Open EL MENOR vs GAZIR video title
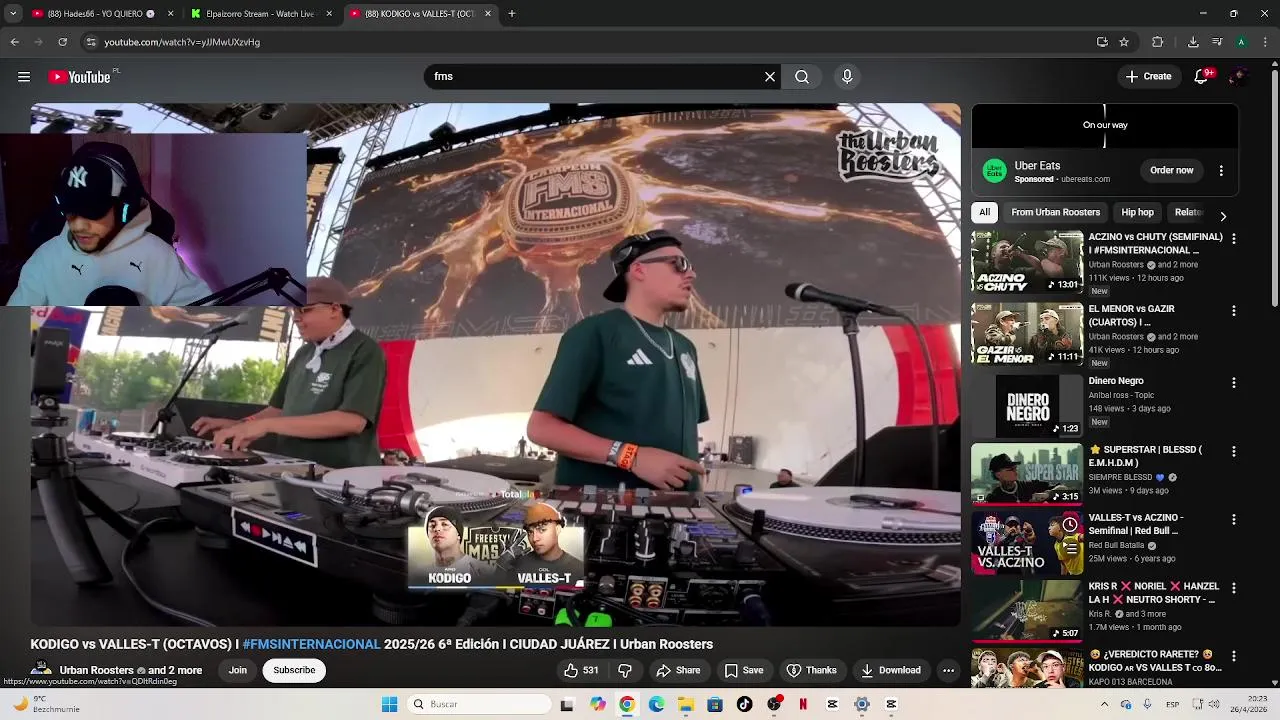Screen dimensions: 1280x720 tap(1132, 316)
